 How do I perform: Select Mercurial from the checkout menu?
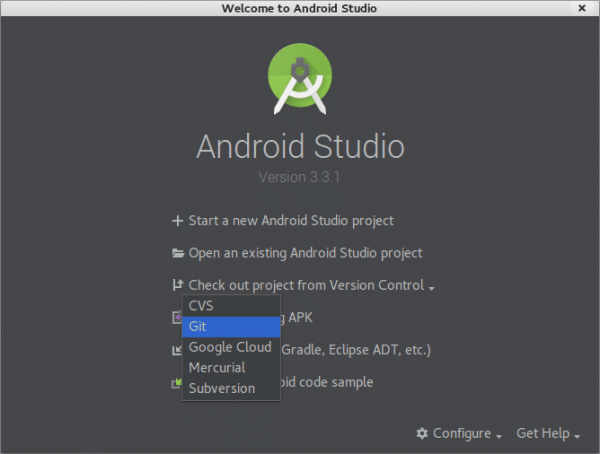coord(231,368)
